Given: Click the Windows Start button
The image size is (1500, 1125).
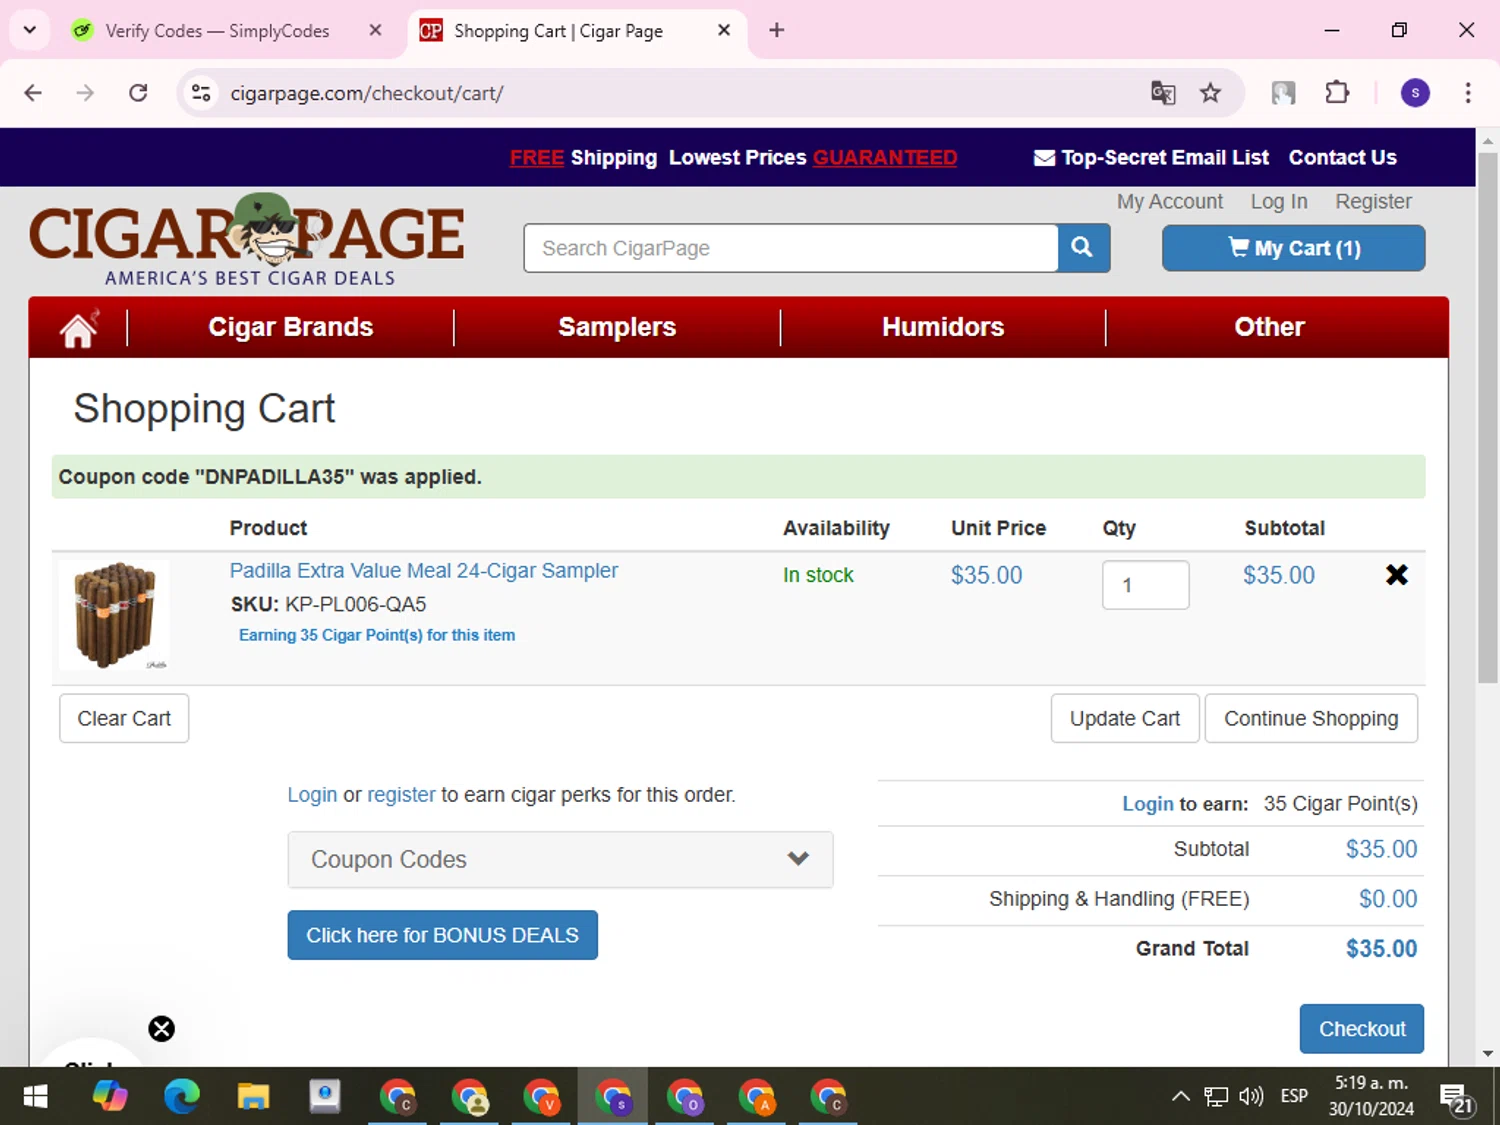Looking at the screenshot, I should [35, 1097].
